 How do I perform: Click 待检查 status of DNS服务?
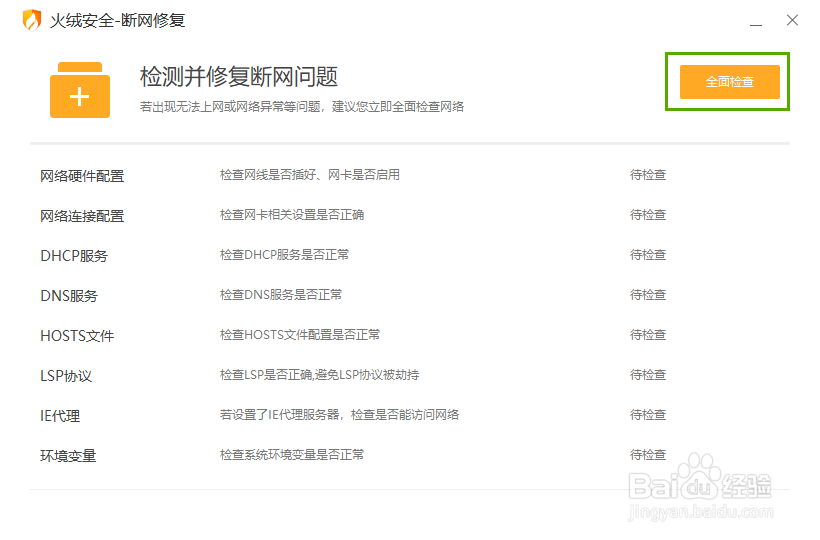pos(648,295)
